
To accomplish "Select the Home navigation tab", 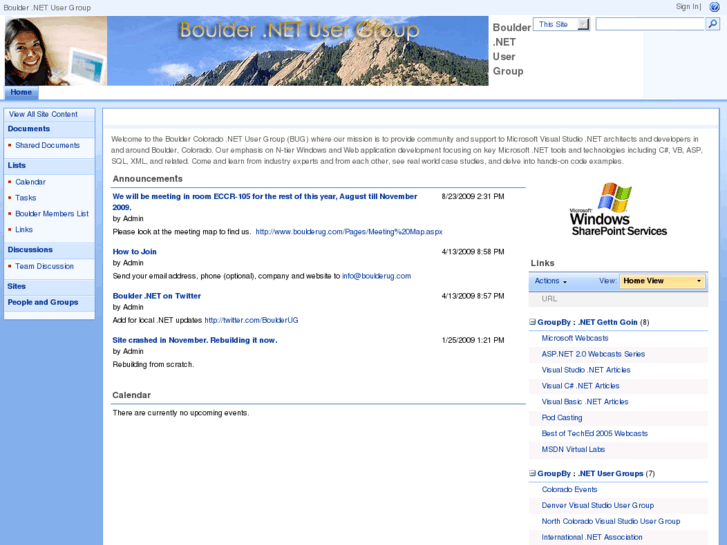I will pyautogui.click(x=21, y=93).
